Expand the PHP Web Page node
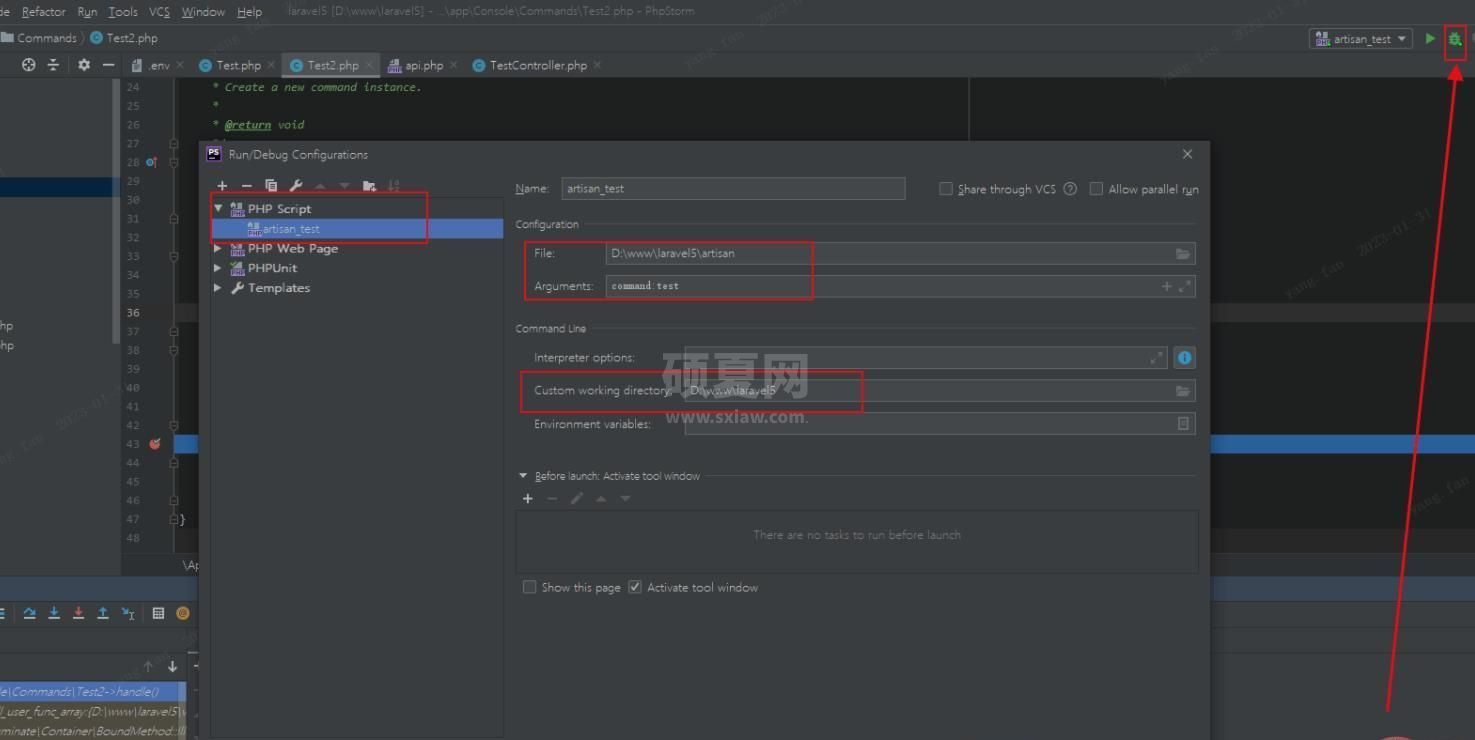This screenshot has height=740, width=1475. coord(218,248)
